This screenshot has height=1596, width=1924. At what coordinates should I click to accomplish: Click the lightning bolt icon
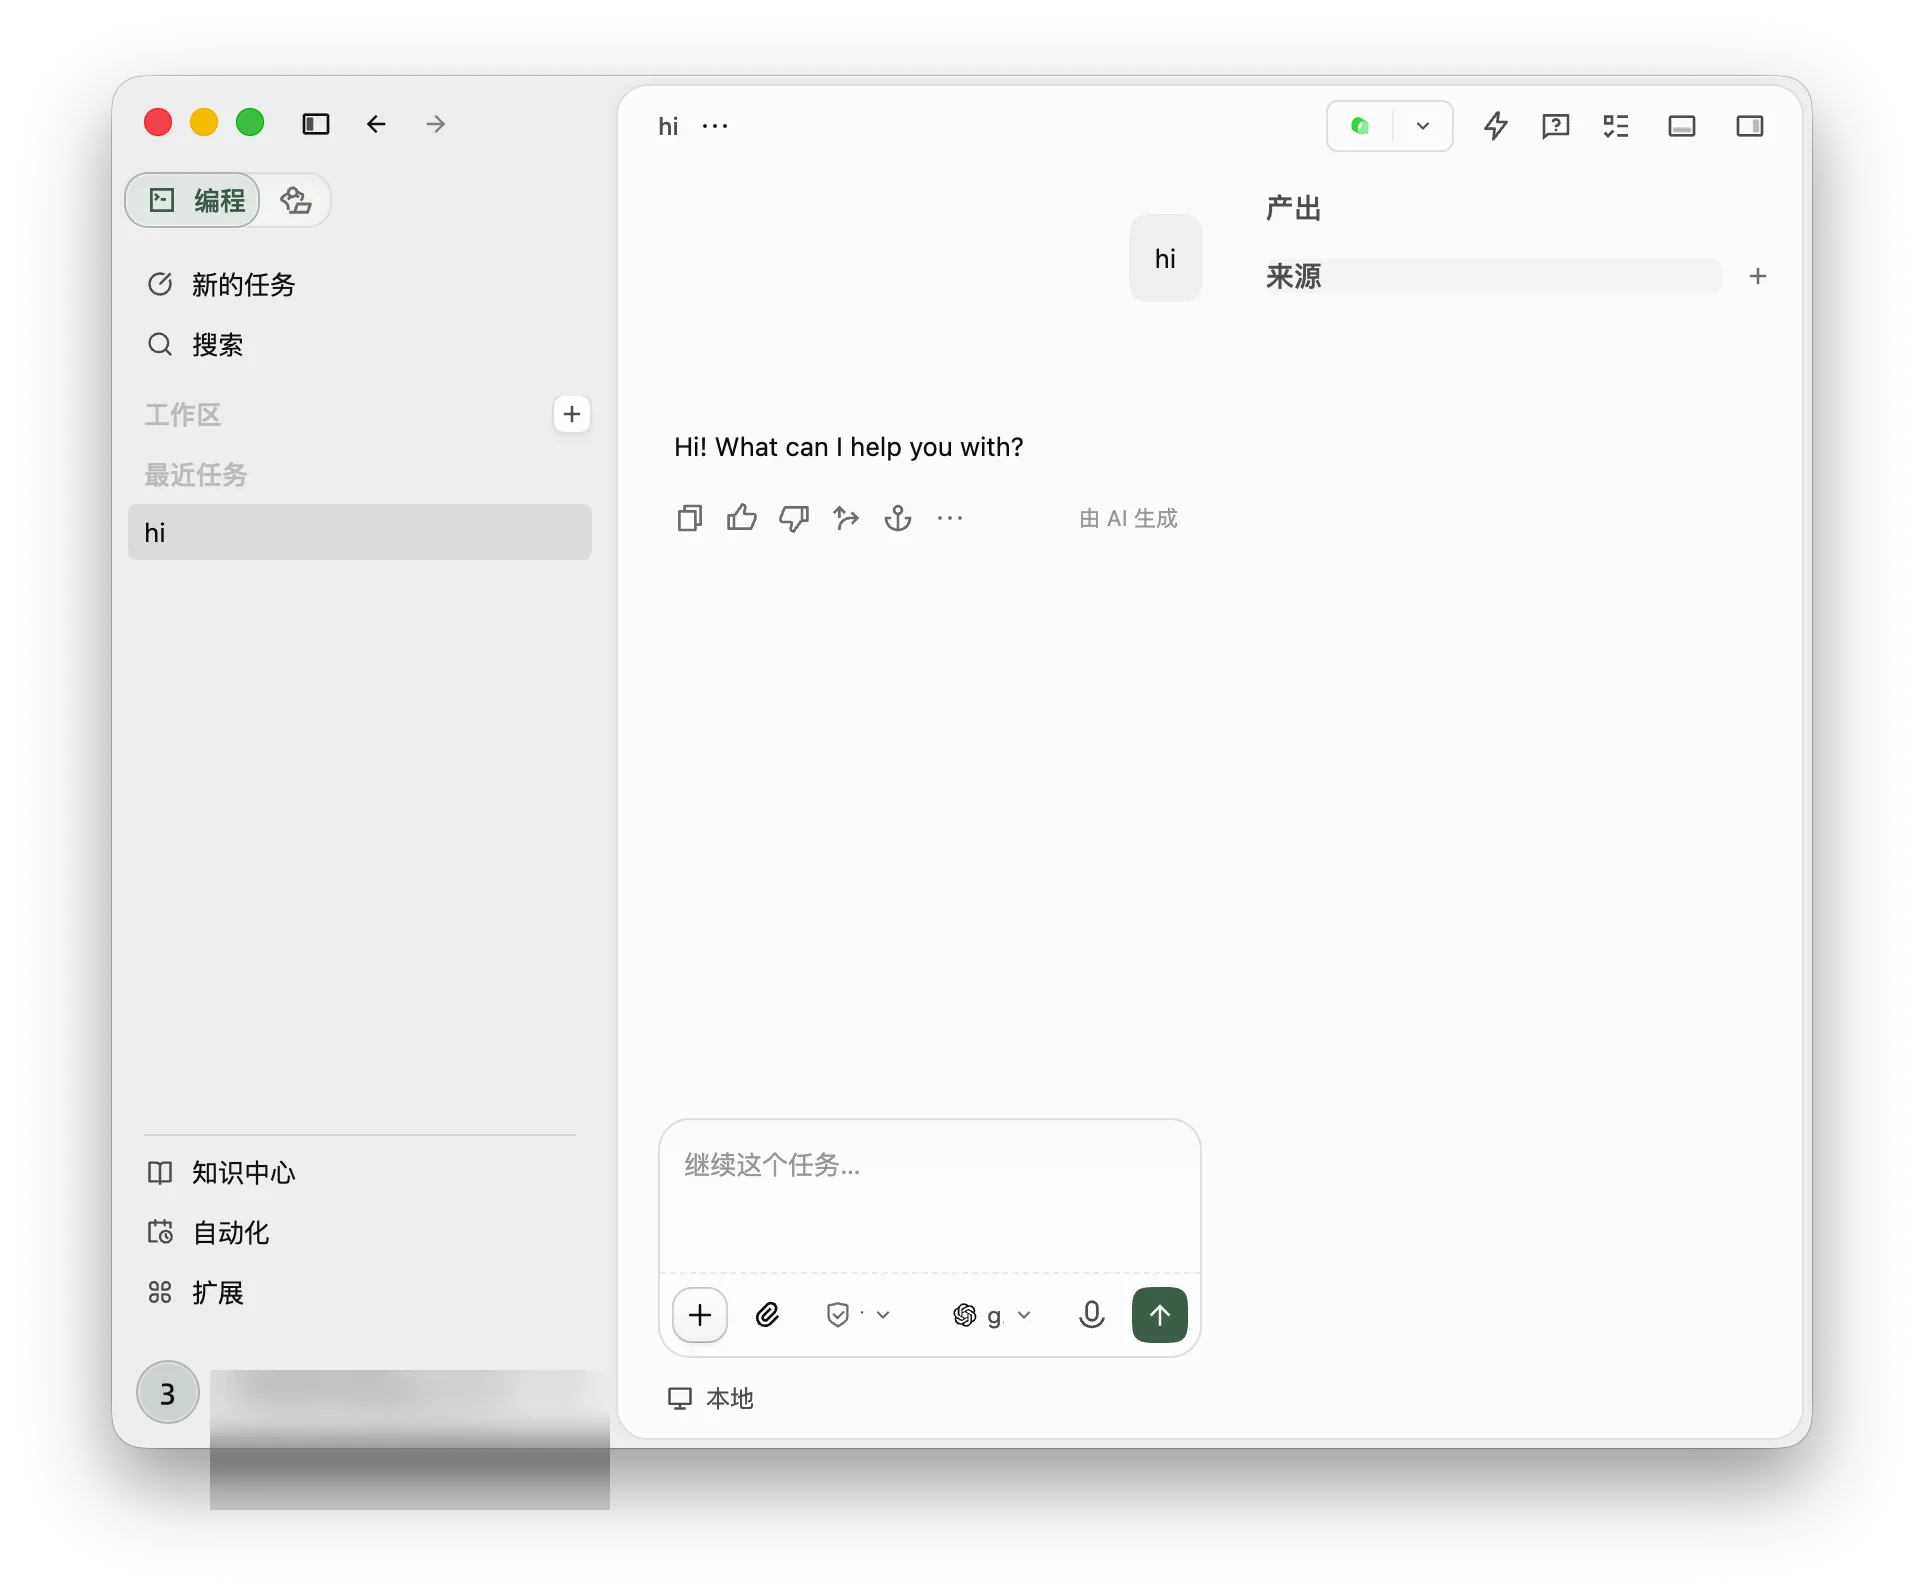1496,126
